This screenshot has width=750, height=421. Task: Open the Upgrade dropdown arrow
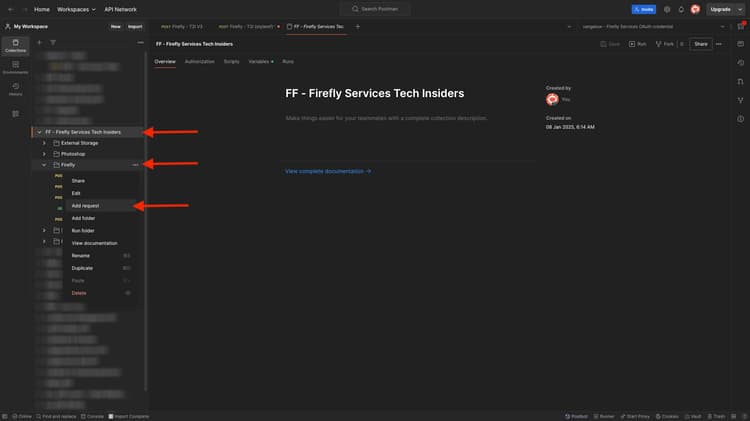pyautogui.click(x=740, y=9)
